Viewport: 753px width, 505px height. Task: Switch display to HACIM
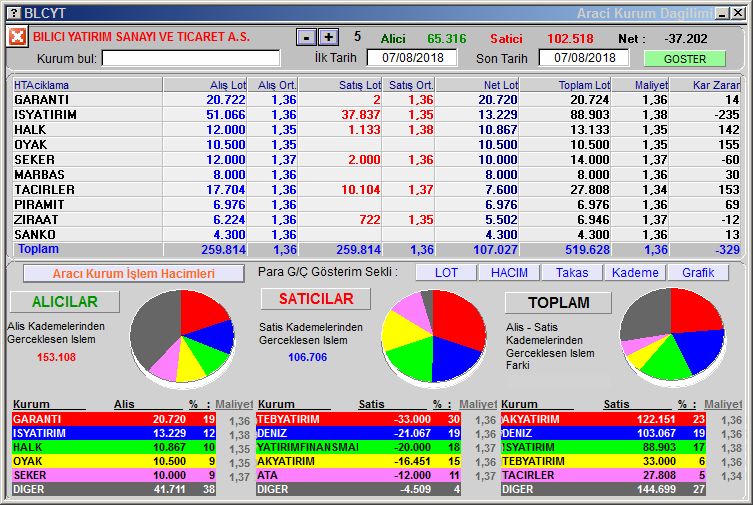click(x=509, y=273)
